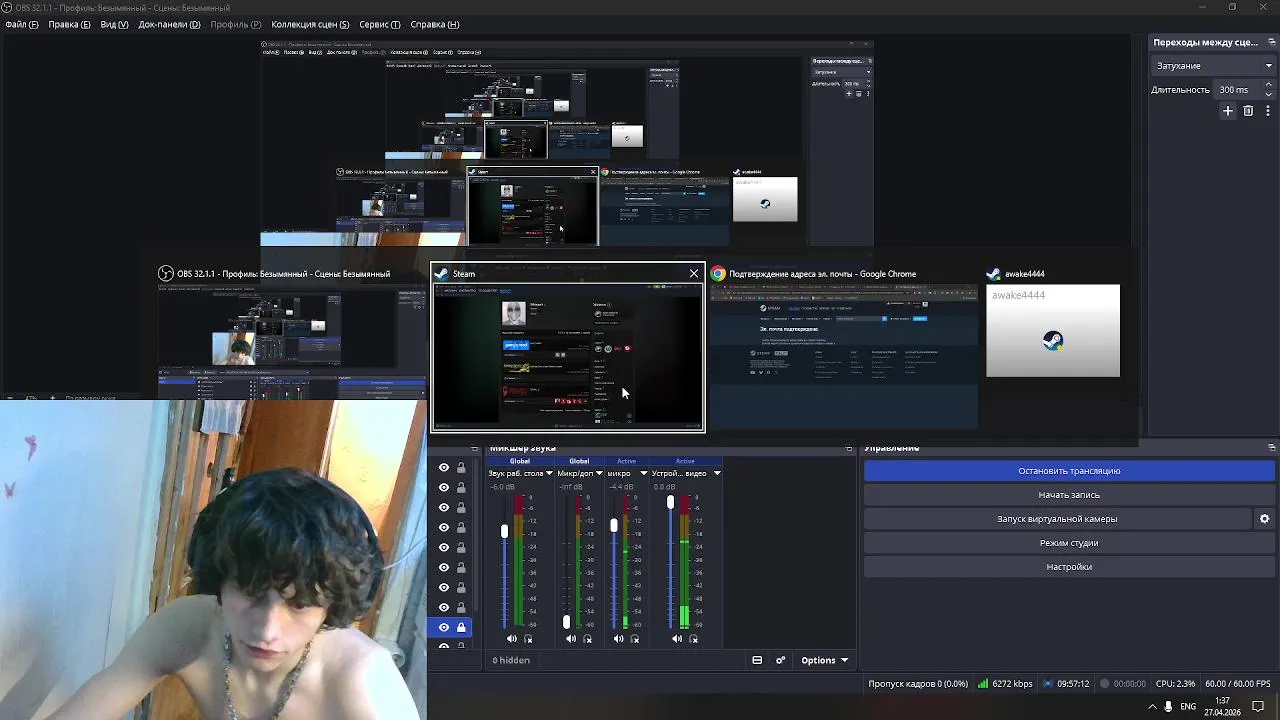Viewport: 1280px width, 720px height.
Task: Open Микр/доп channel dropdown arrow
Action: pos(599,473)
